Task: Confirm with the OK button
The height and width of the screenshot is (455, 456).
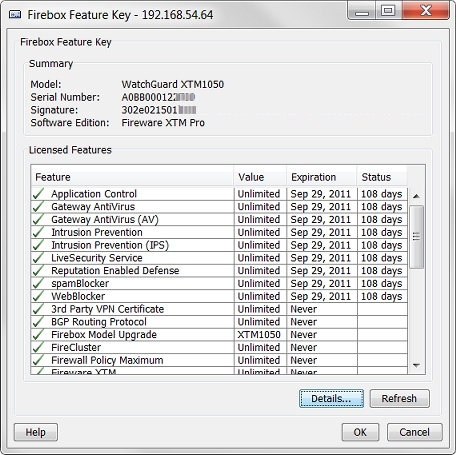Action: (360, 432)
